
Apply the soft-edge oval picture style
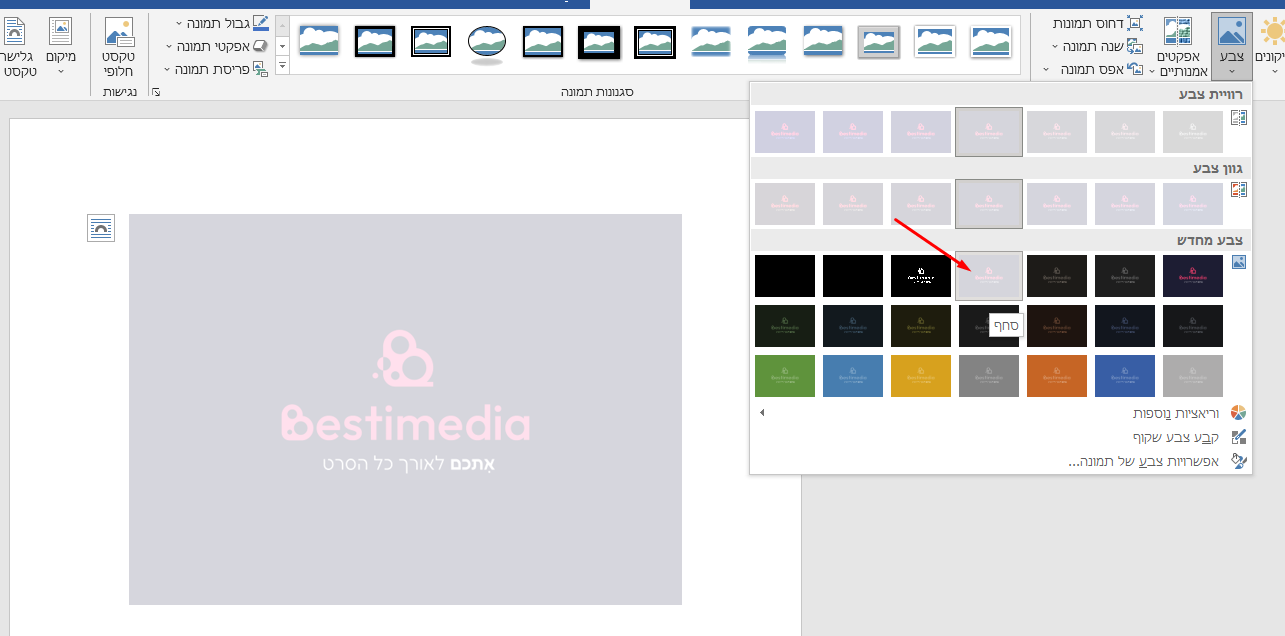(x=487, y=42)
